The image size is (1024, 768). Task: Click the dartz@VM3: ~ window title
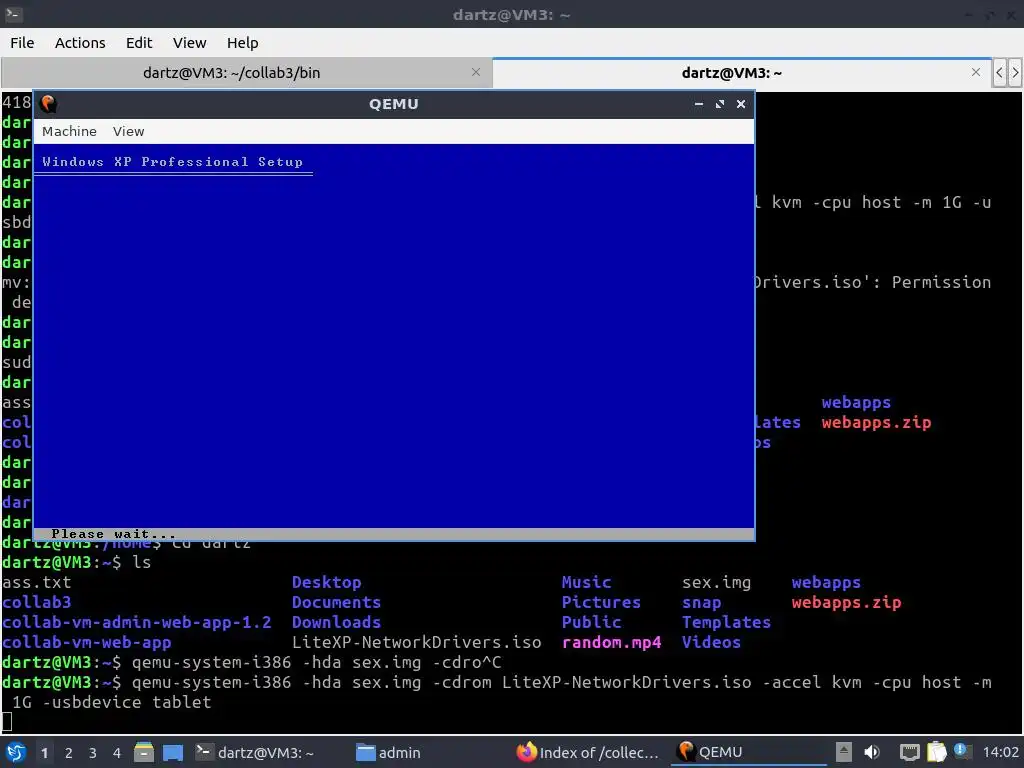(511, 14)
